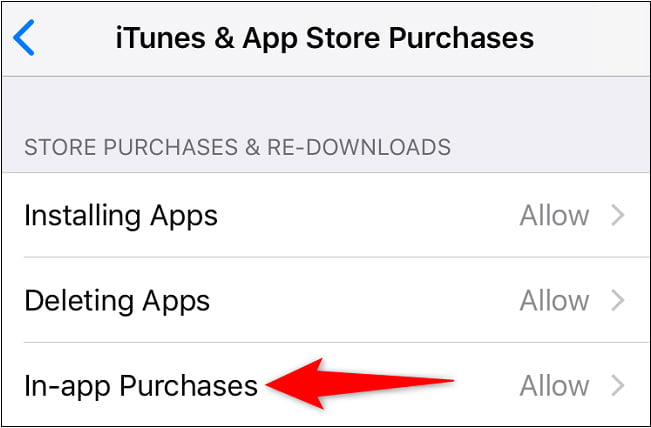Image resolution: width=651 pixels, height=428 pixels.
Task: Tap the Allow value for Deleting Apps
Action: tap(554, 301)
